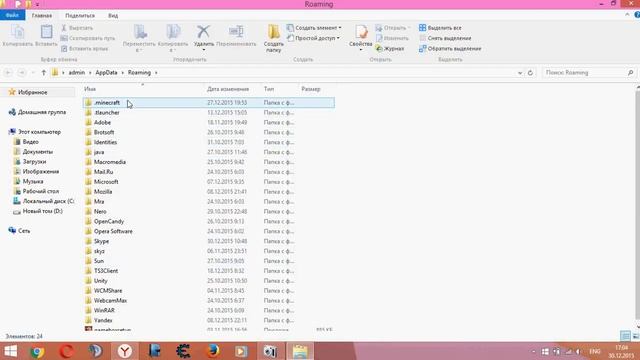Click the Forward navigation arrow
This screenshot has height=360, width=640.
22,73
